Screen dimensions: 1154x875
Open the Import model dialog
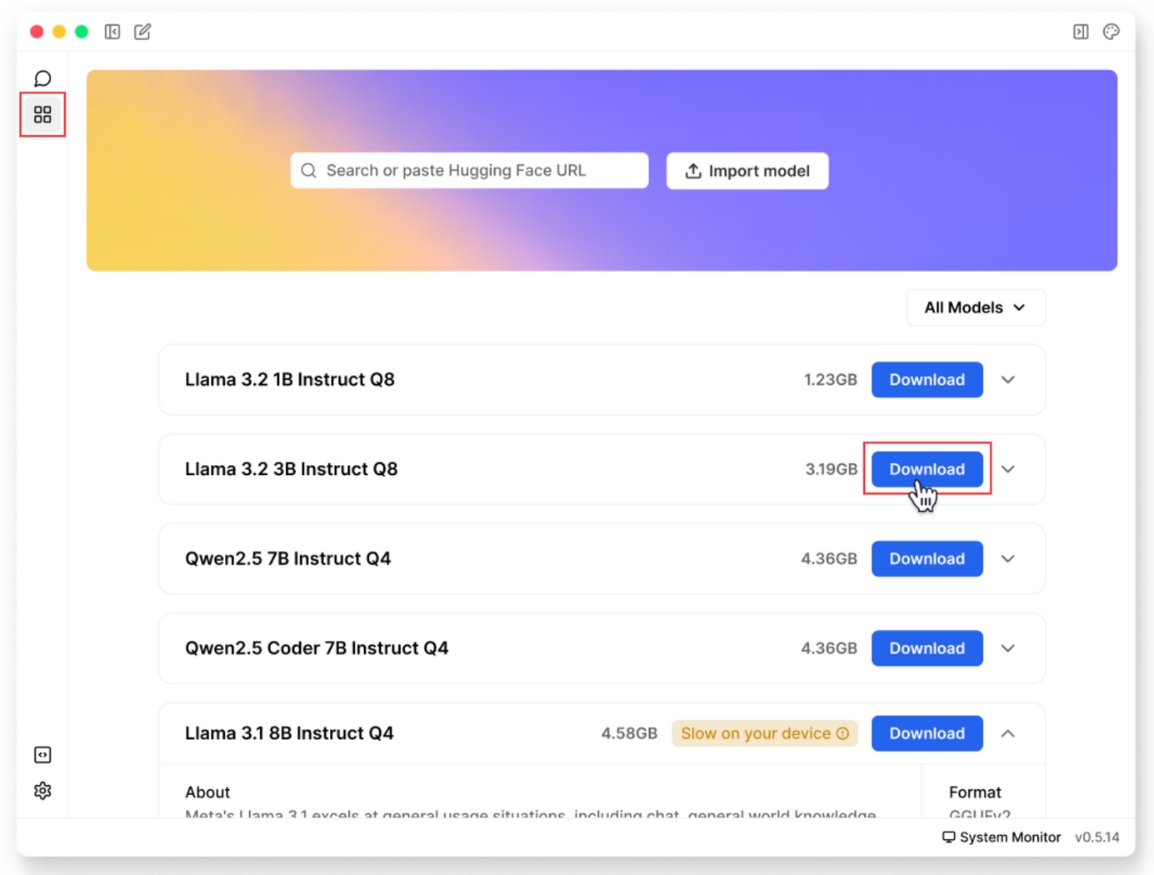[747, 170]
